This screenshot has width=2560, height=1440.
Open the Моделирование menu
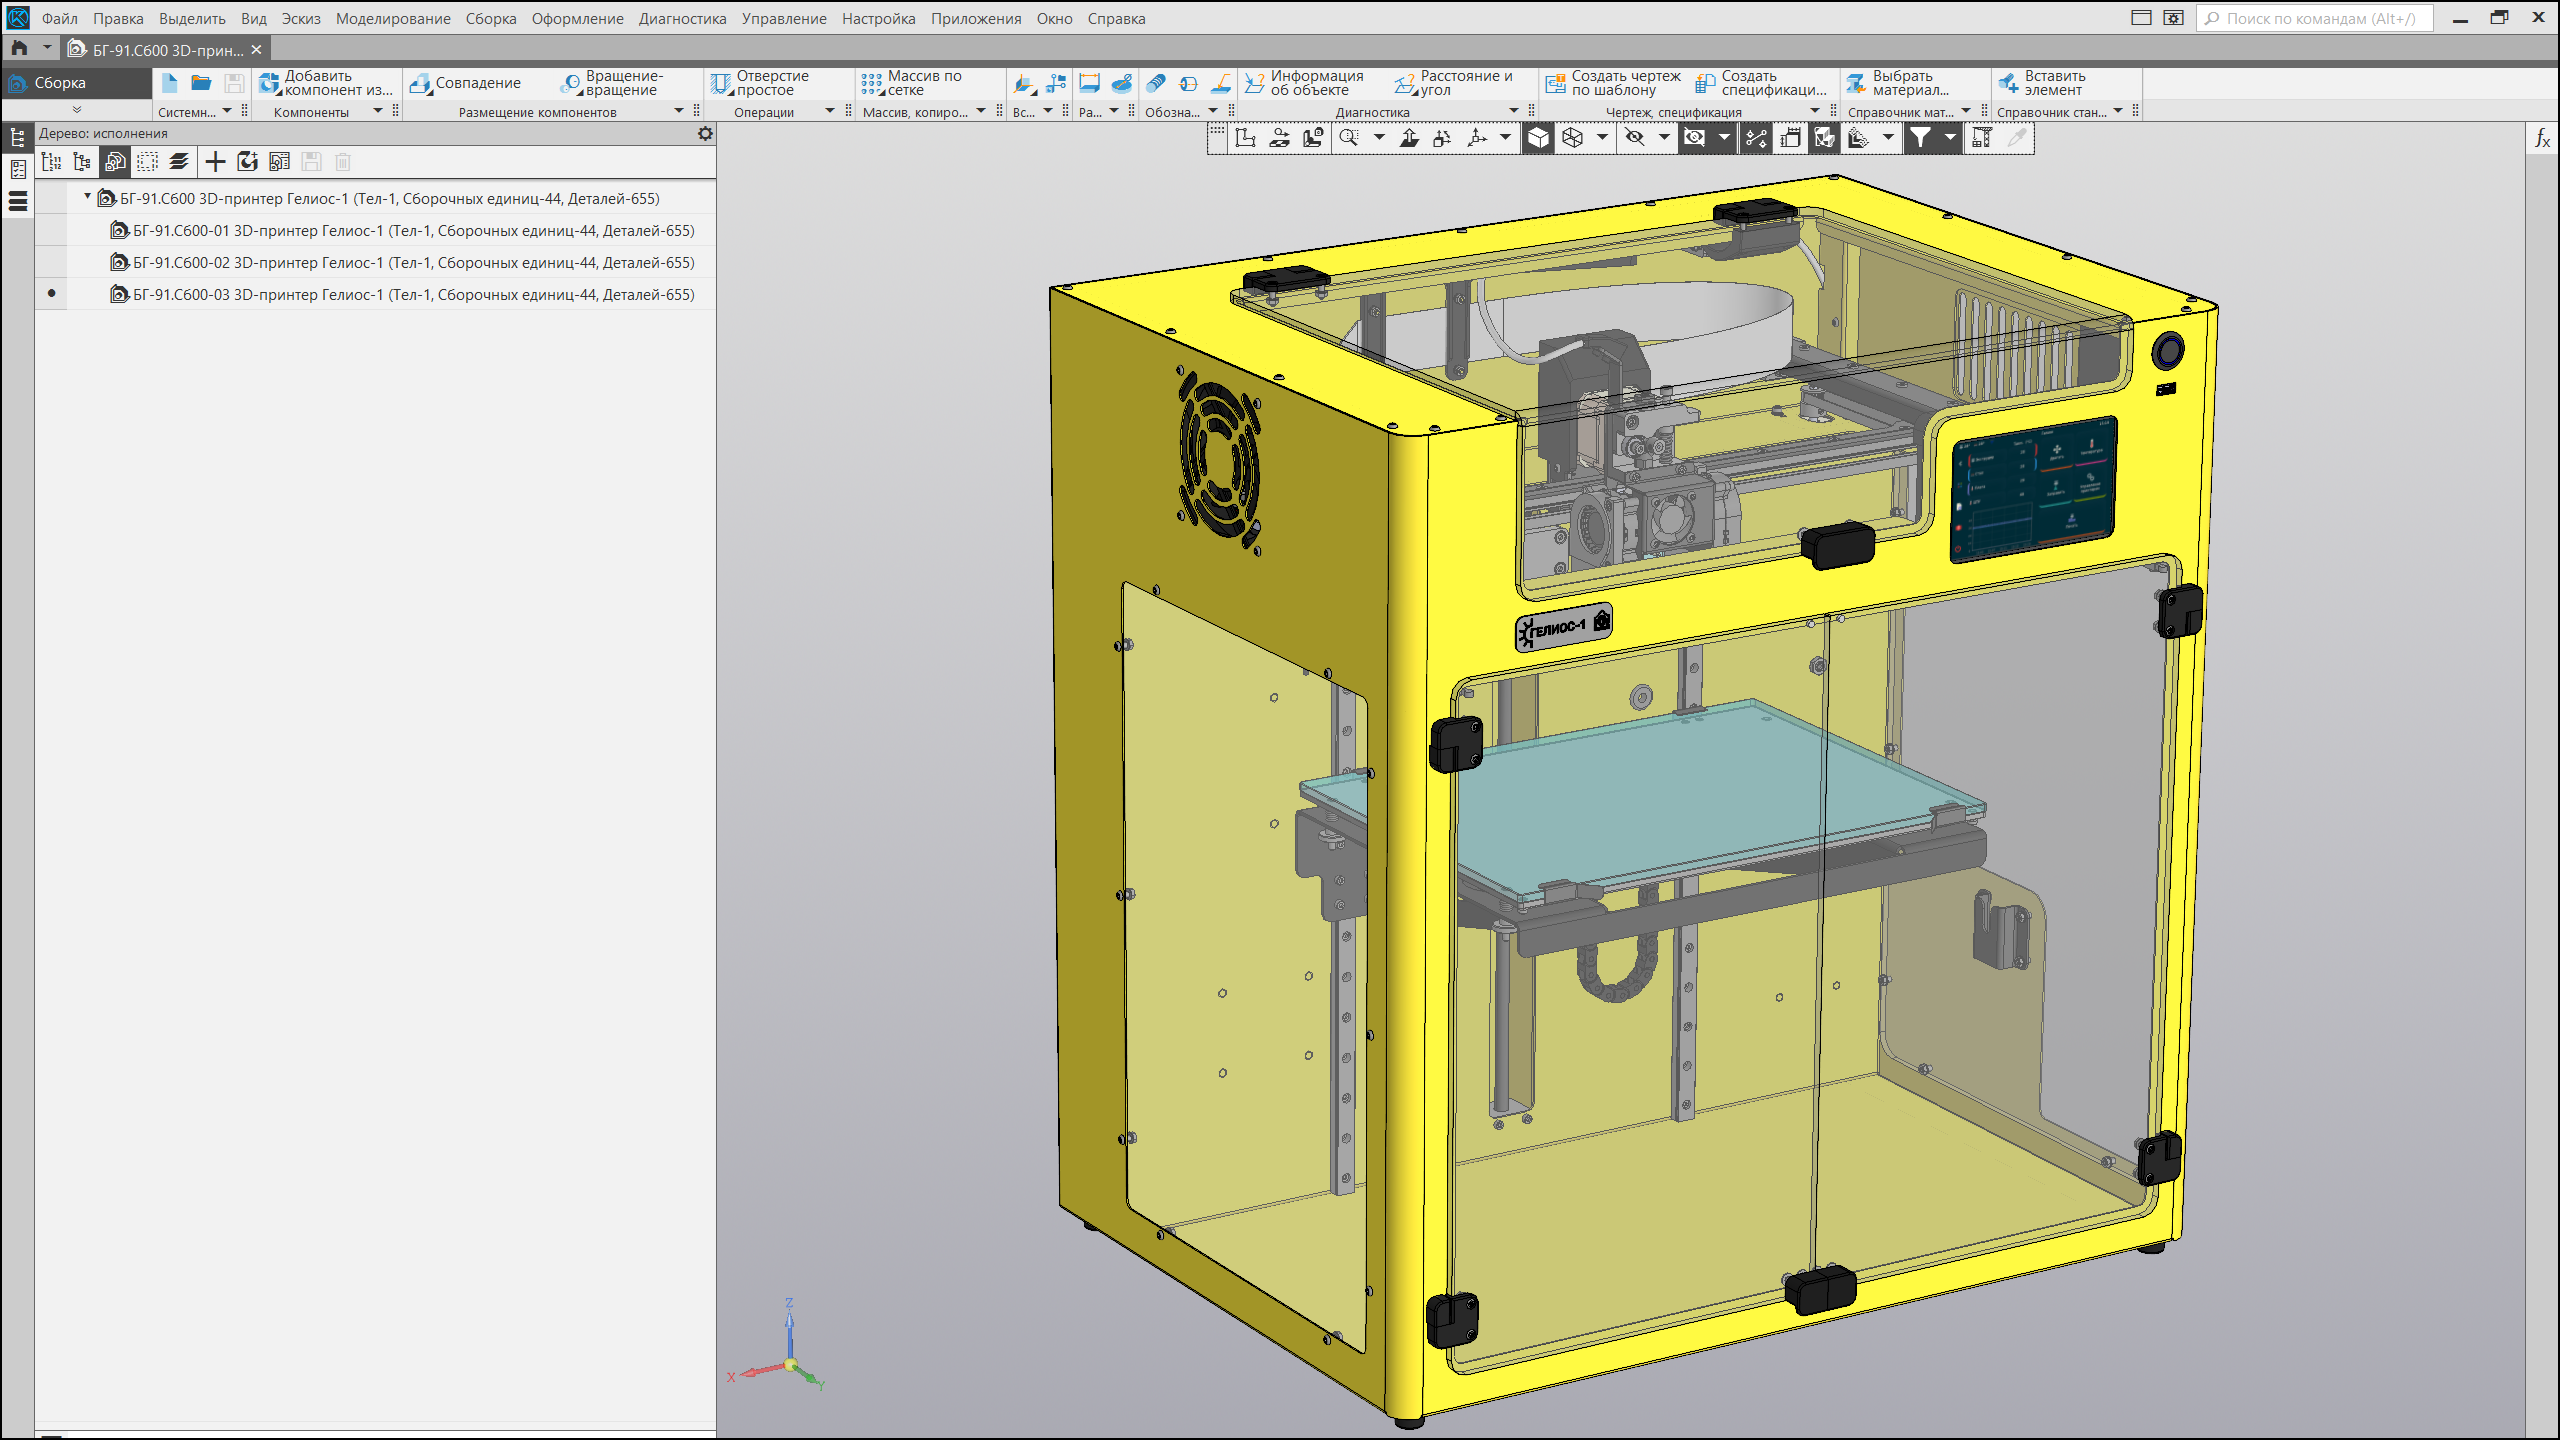(392, 18)
